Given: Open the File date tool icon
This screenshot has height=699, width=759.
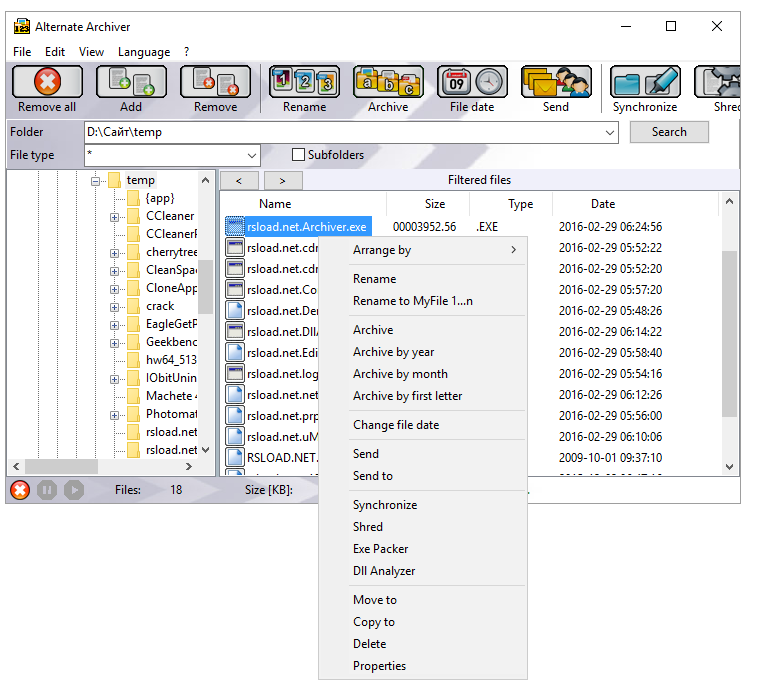Looking at the screenshot, I should point(472,82).
